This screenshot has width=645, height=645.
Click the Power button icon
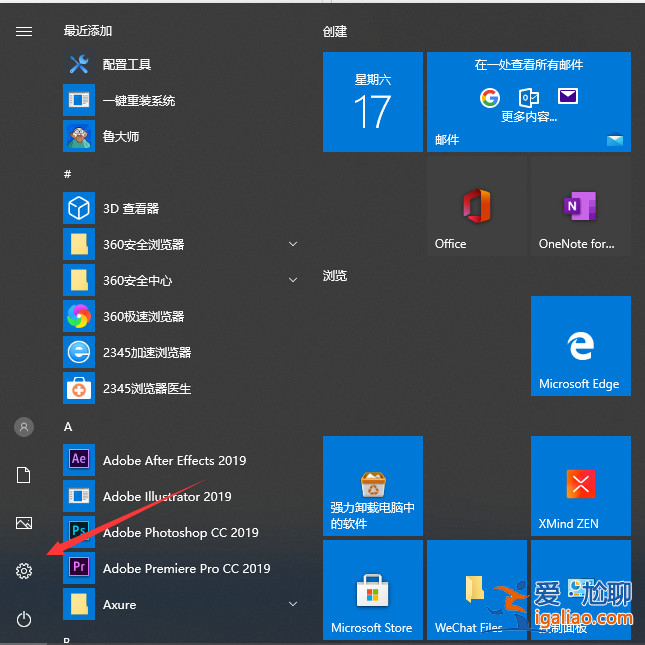click(24, 619)
